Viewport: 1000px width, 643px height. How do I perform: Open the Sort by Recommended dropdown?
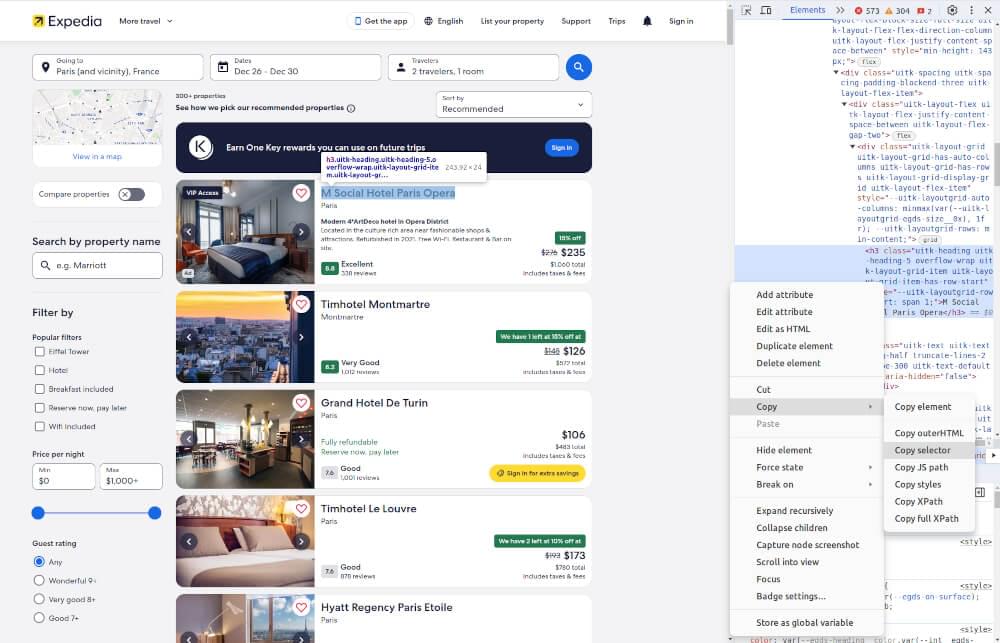tap(513, 106)
